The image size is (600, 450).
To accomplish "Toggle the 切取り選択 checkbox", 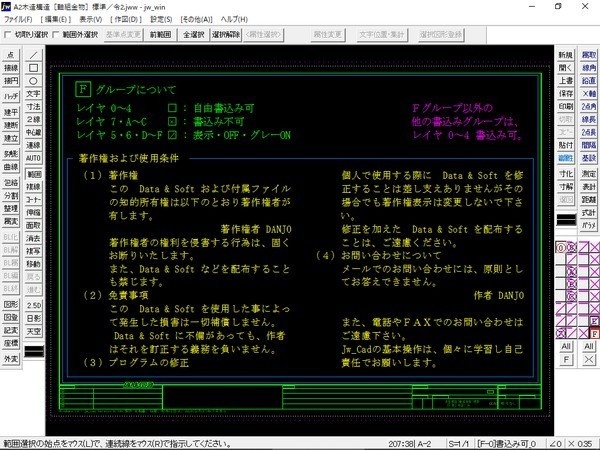I will tap(26, 34).
